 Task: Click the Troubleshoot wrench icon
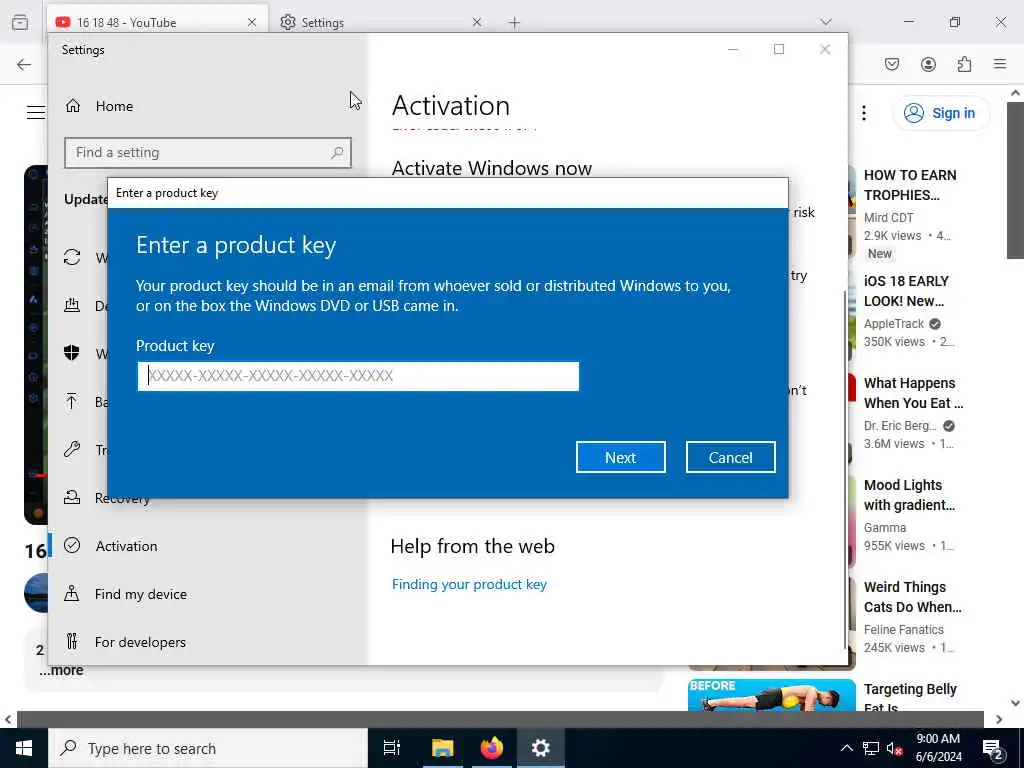(72, 449)
